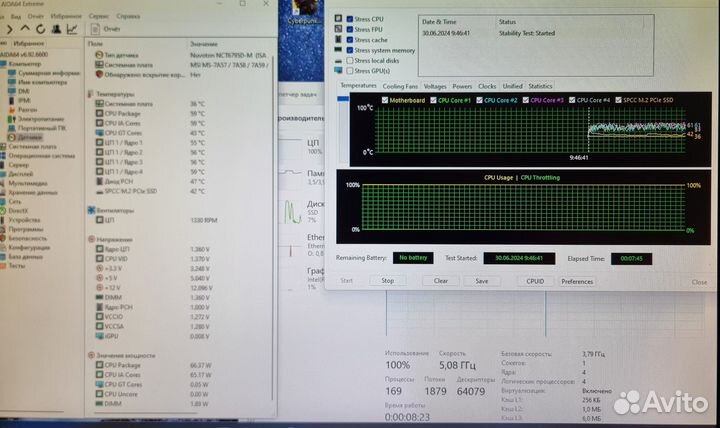720x428 pixels.
Task: Click the Безопасность icon in the tree
Action: (x=3, y=238)
